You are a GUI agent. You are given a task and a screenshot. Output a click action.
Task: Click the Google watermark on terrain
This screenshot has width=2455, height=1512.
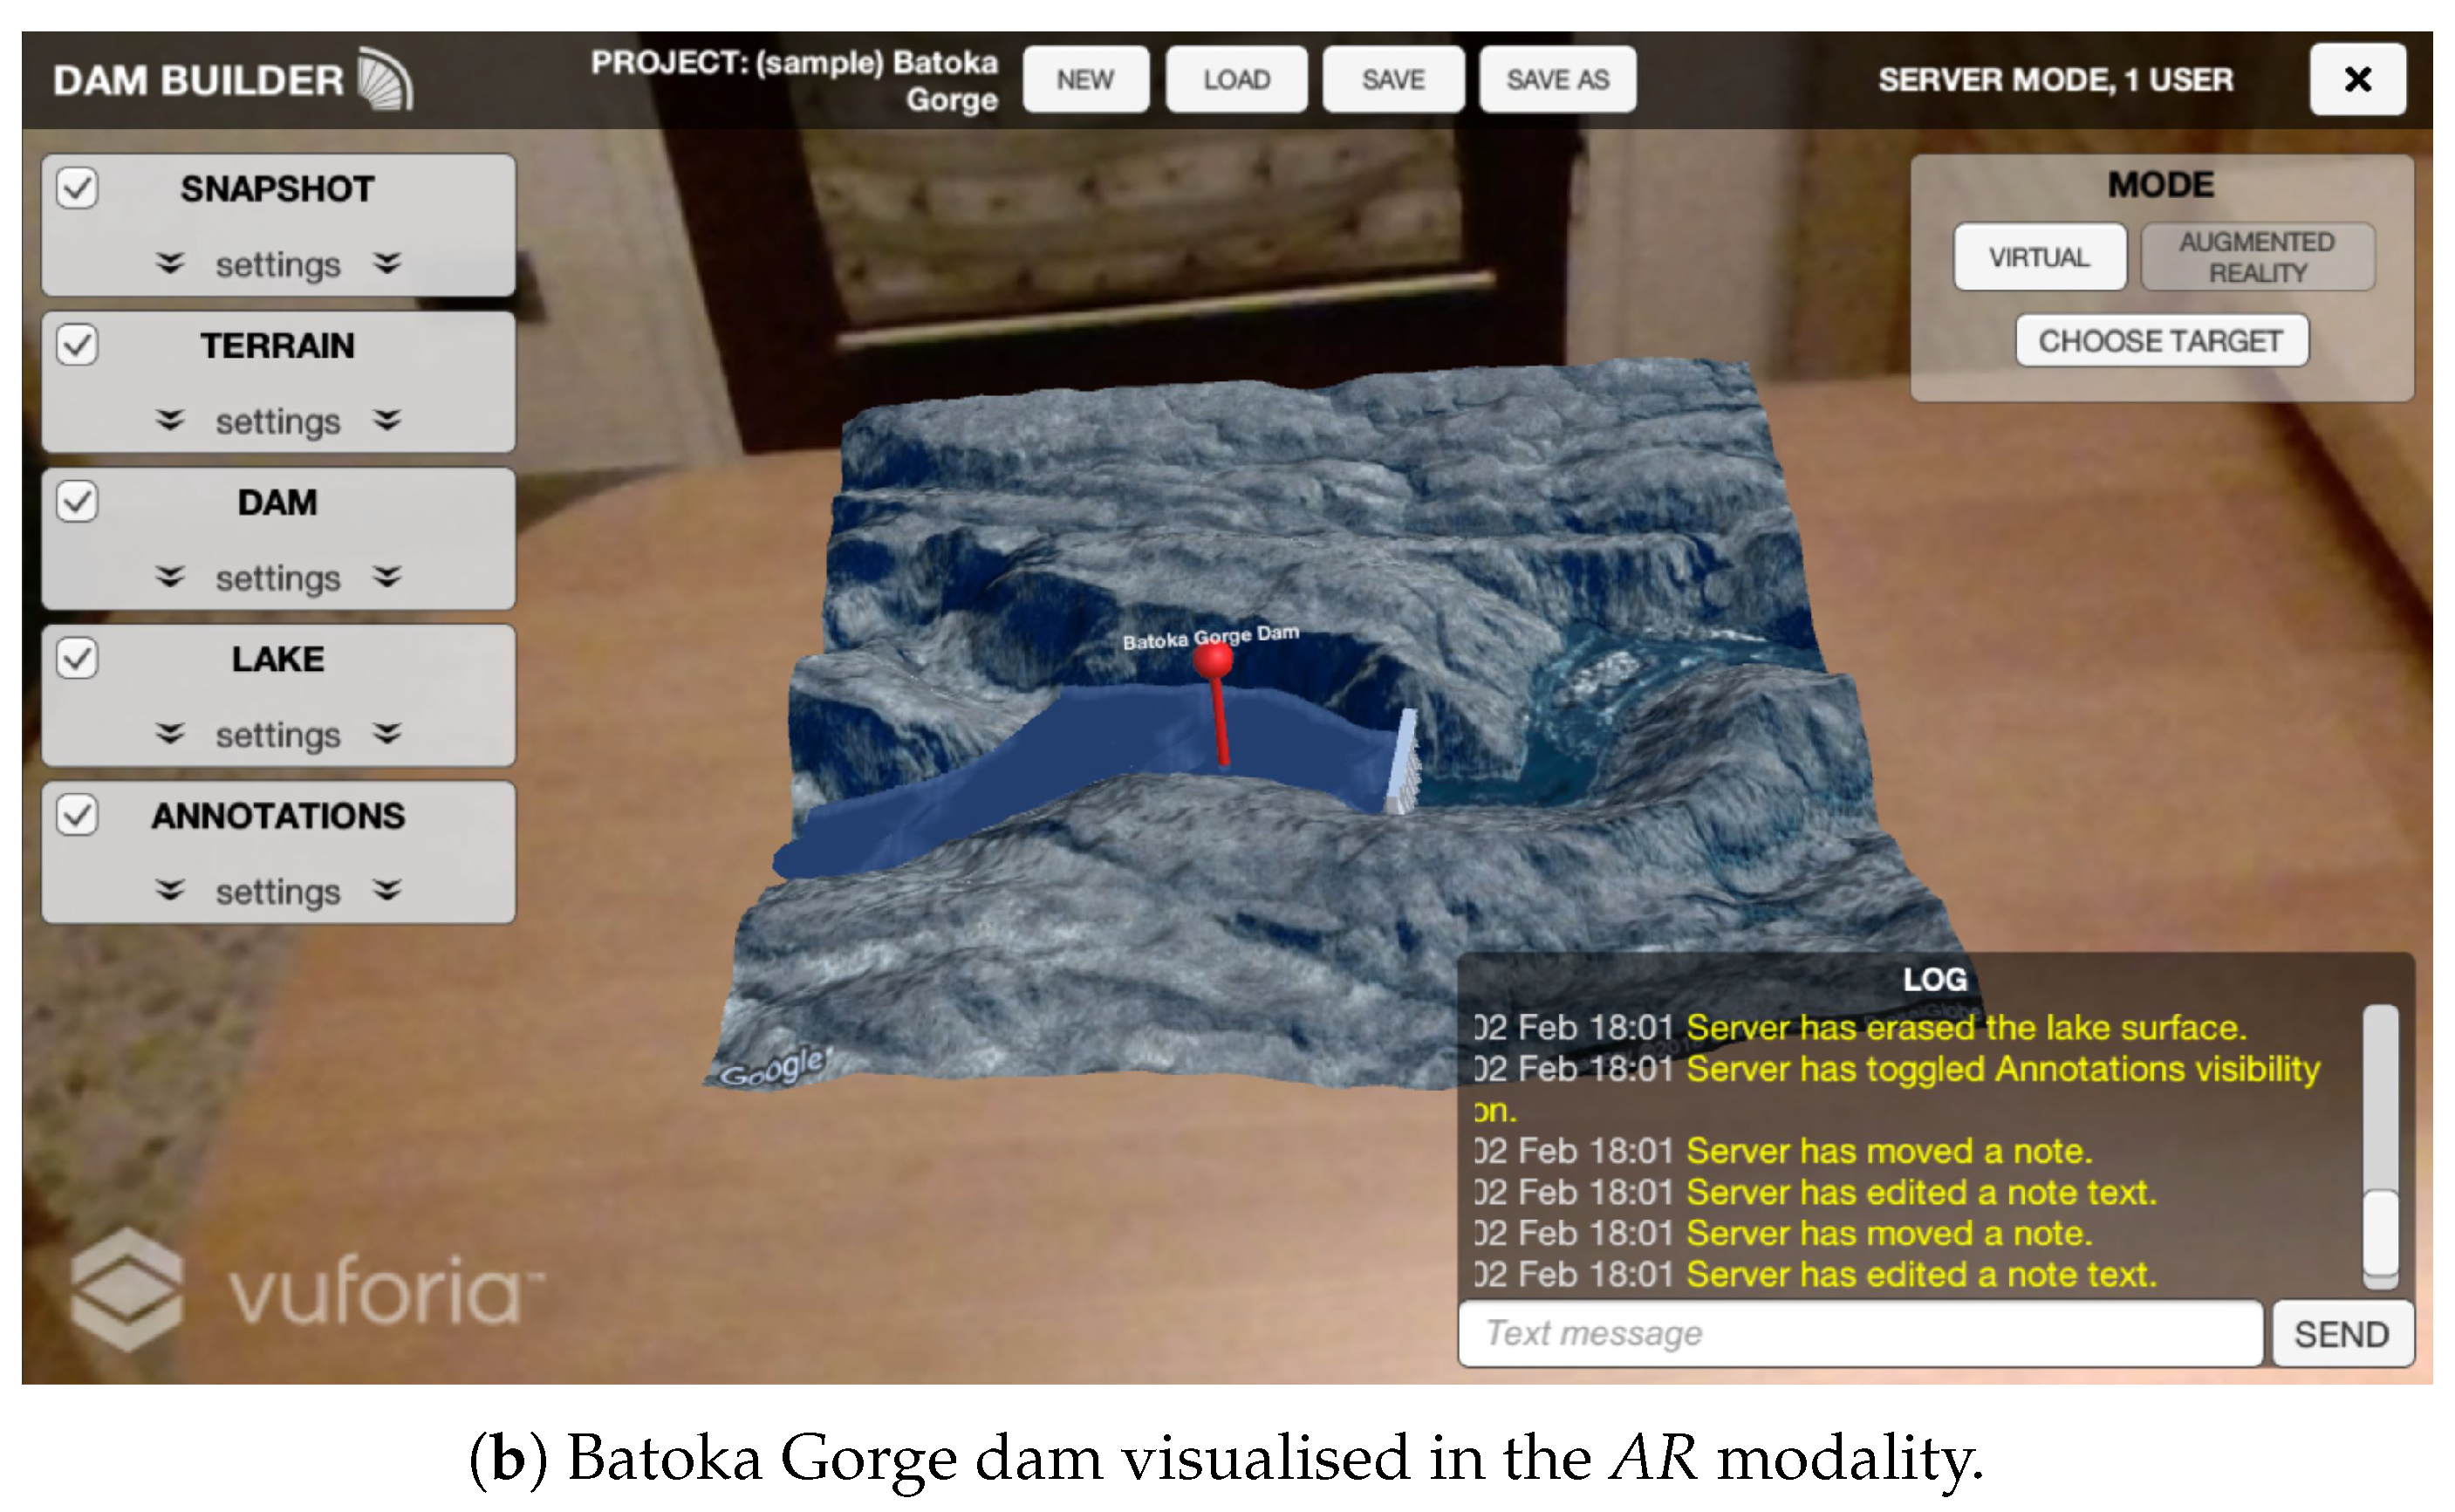(773, 1068)
